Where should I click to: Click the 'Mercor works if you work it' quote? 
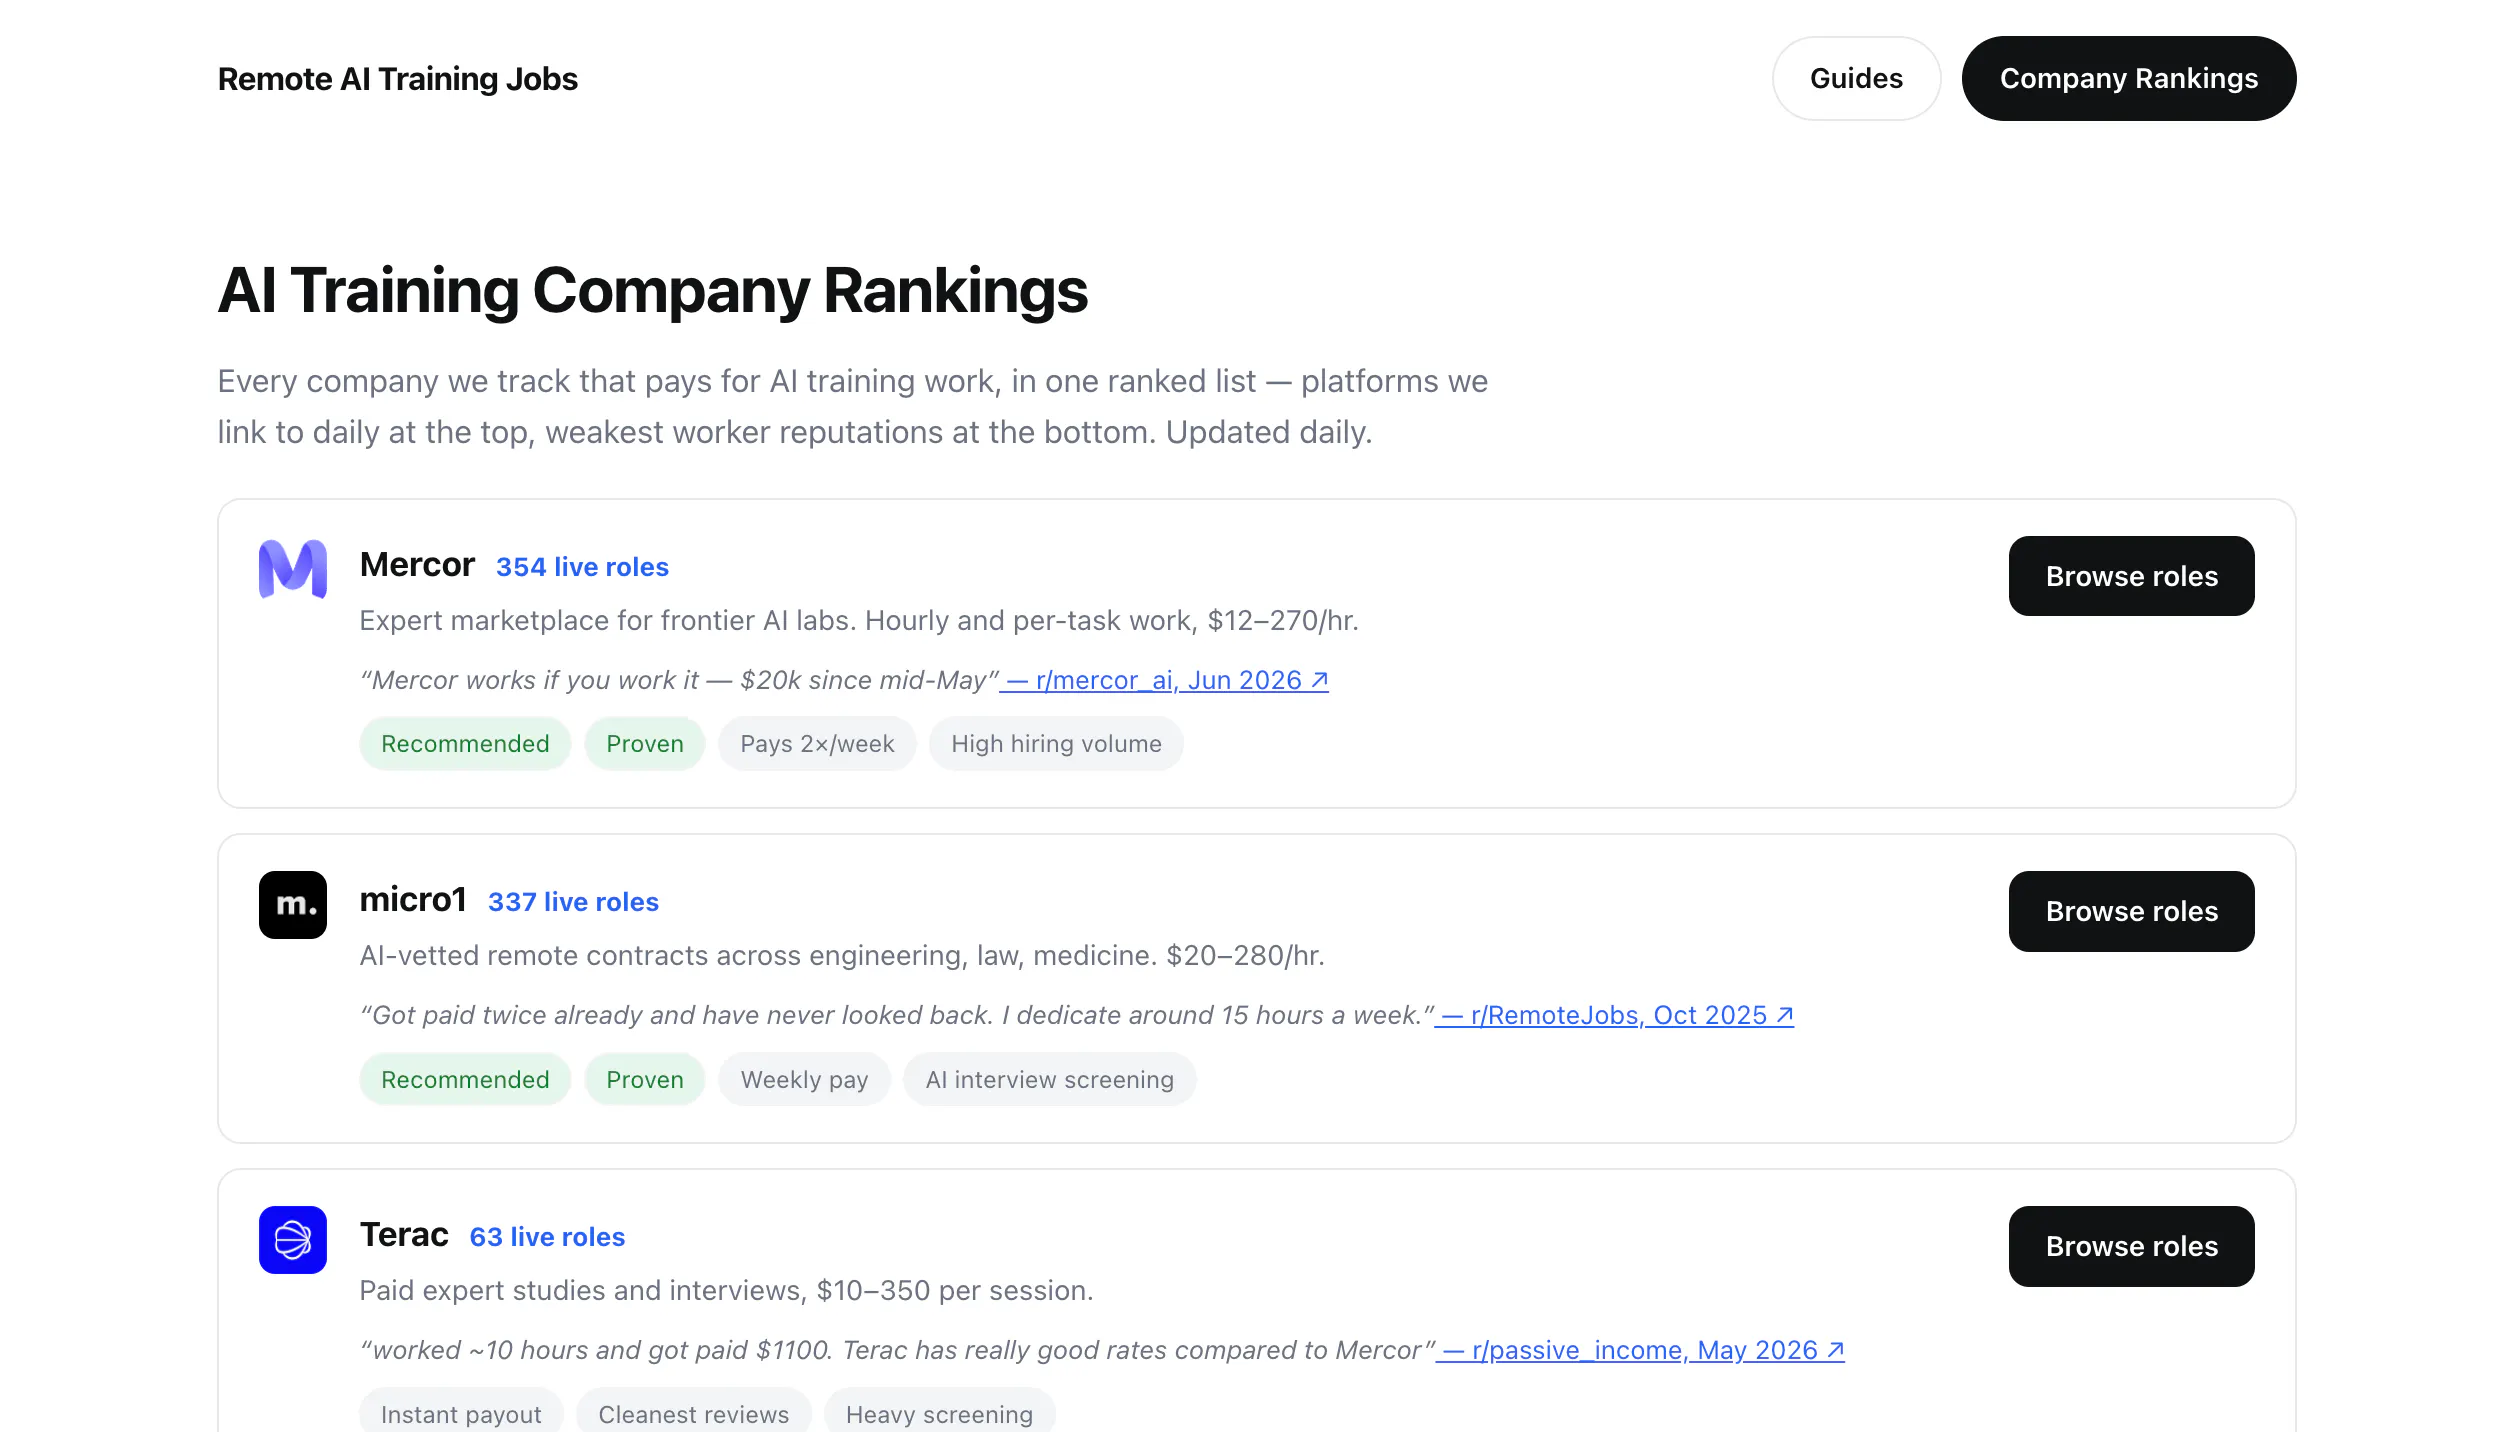click(679, 680)
